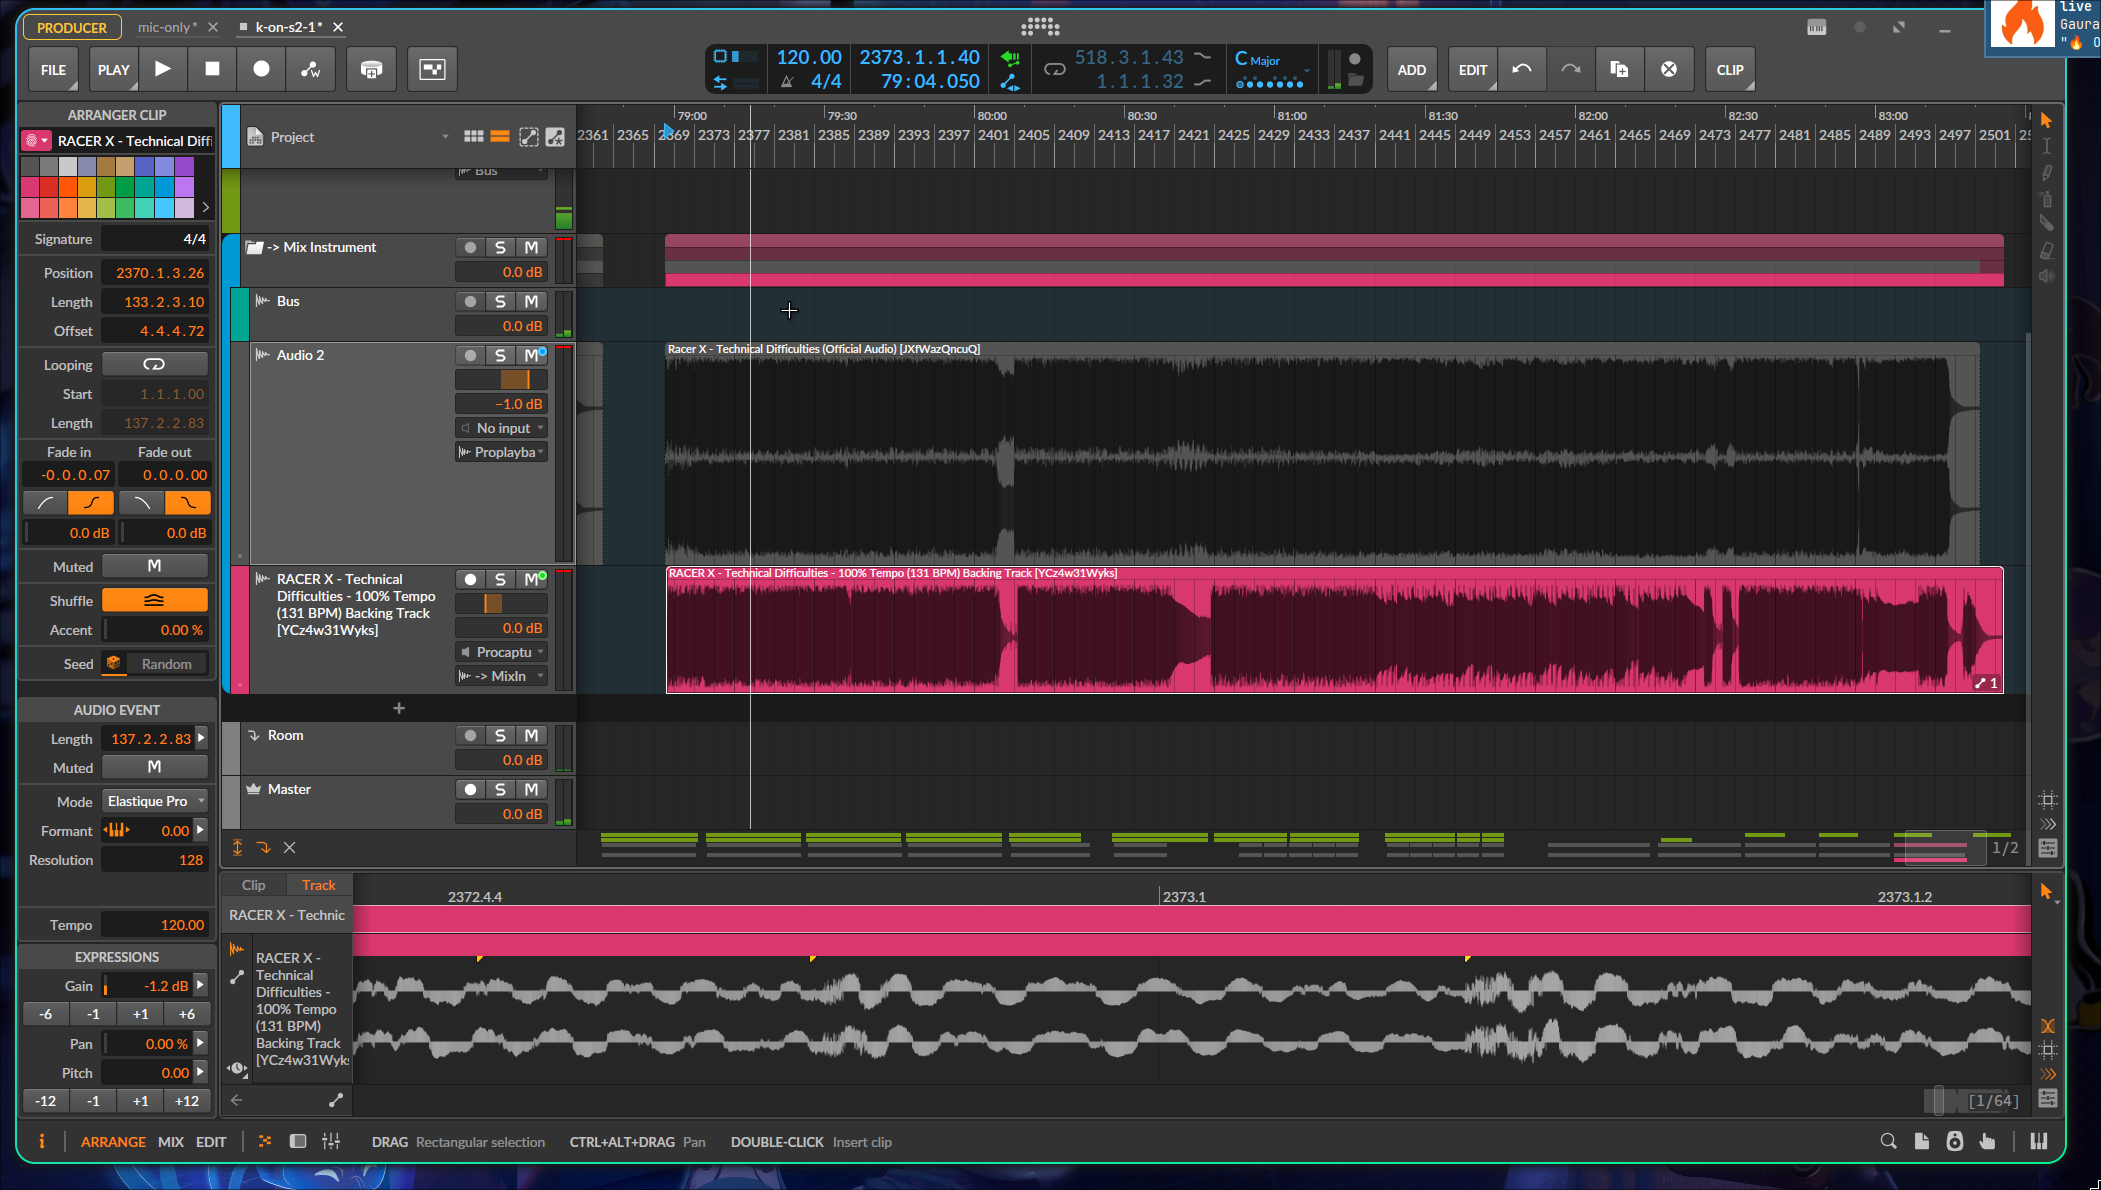Stop the transport
The height and width of the screenshot is (1190, 2101).
pos(212,69)
